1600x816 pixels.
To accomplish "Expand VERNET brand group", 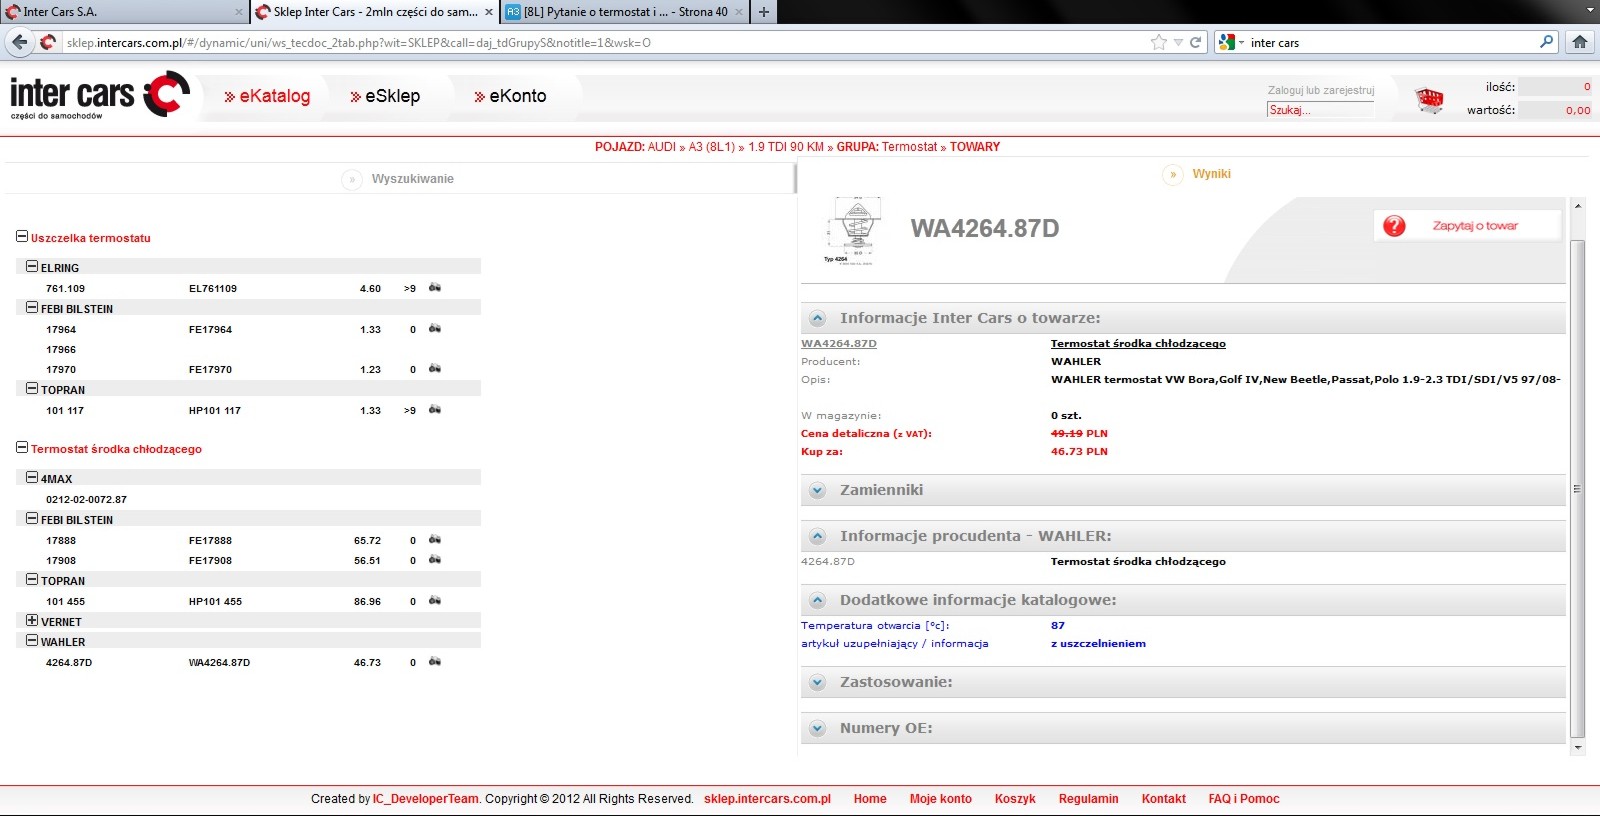I will [x=32, y=621].
